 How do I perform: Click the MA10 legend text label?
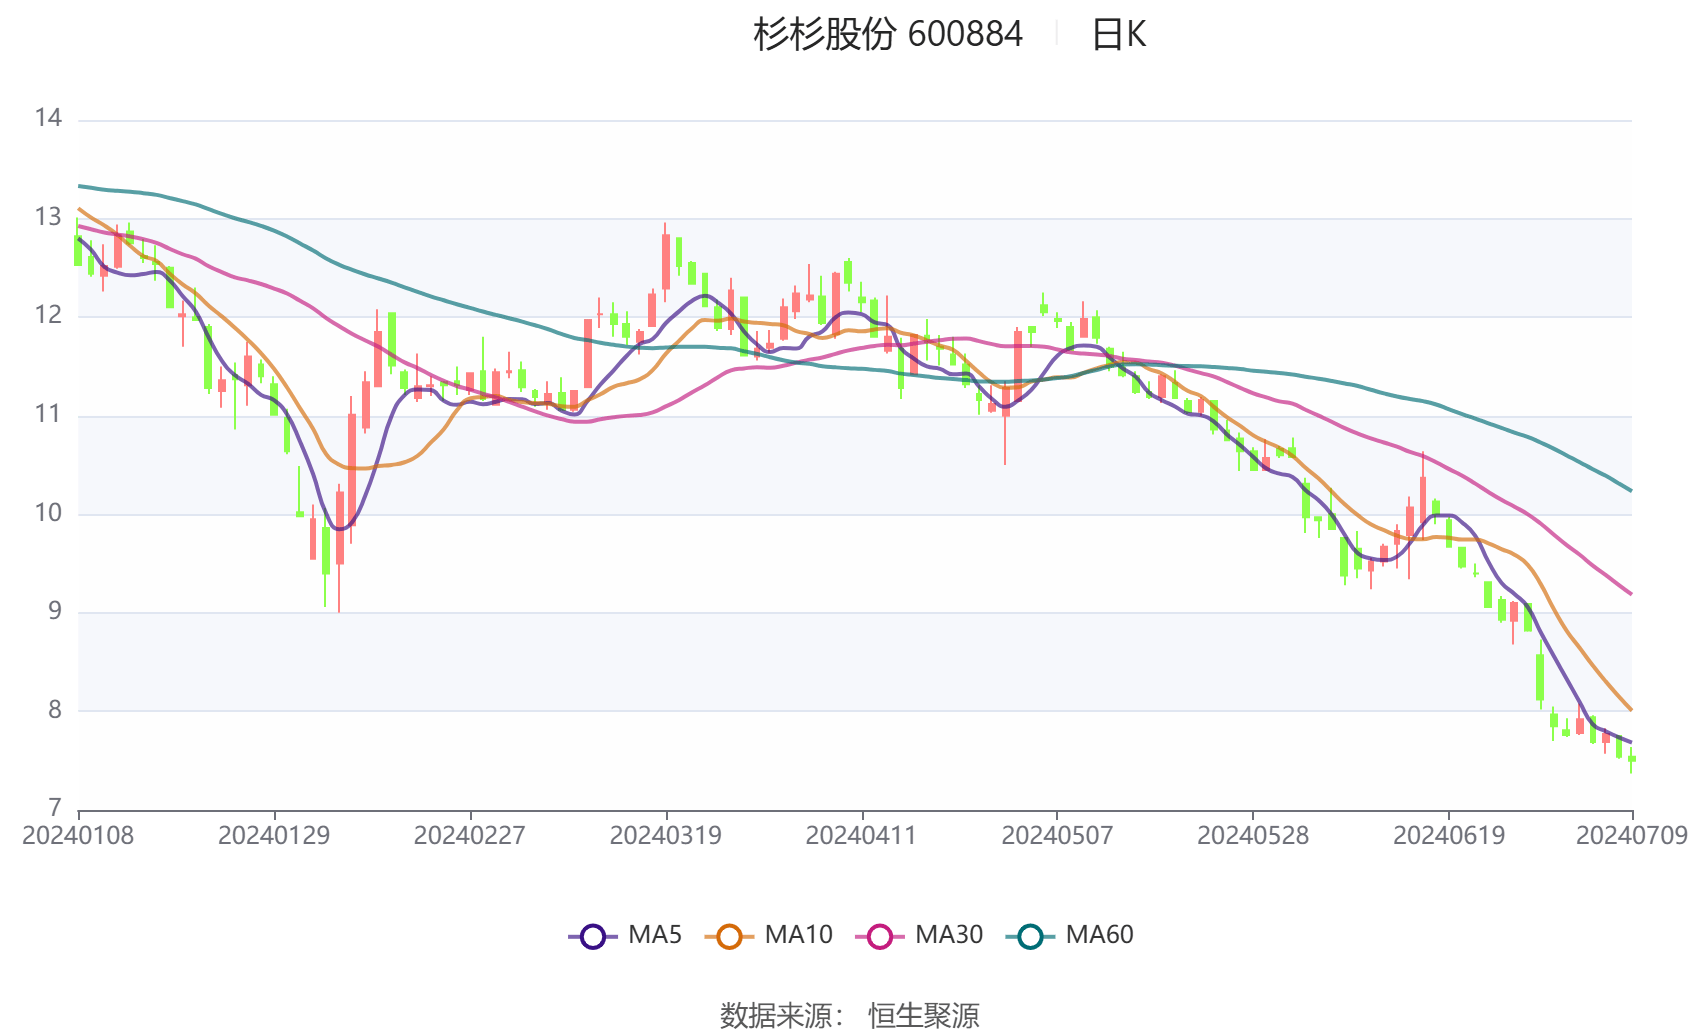[797, 935]
